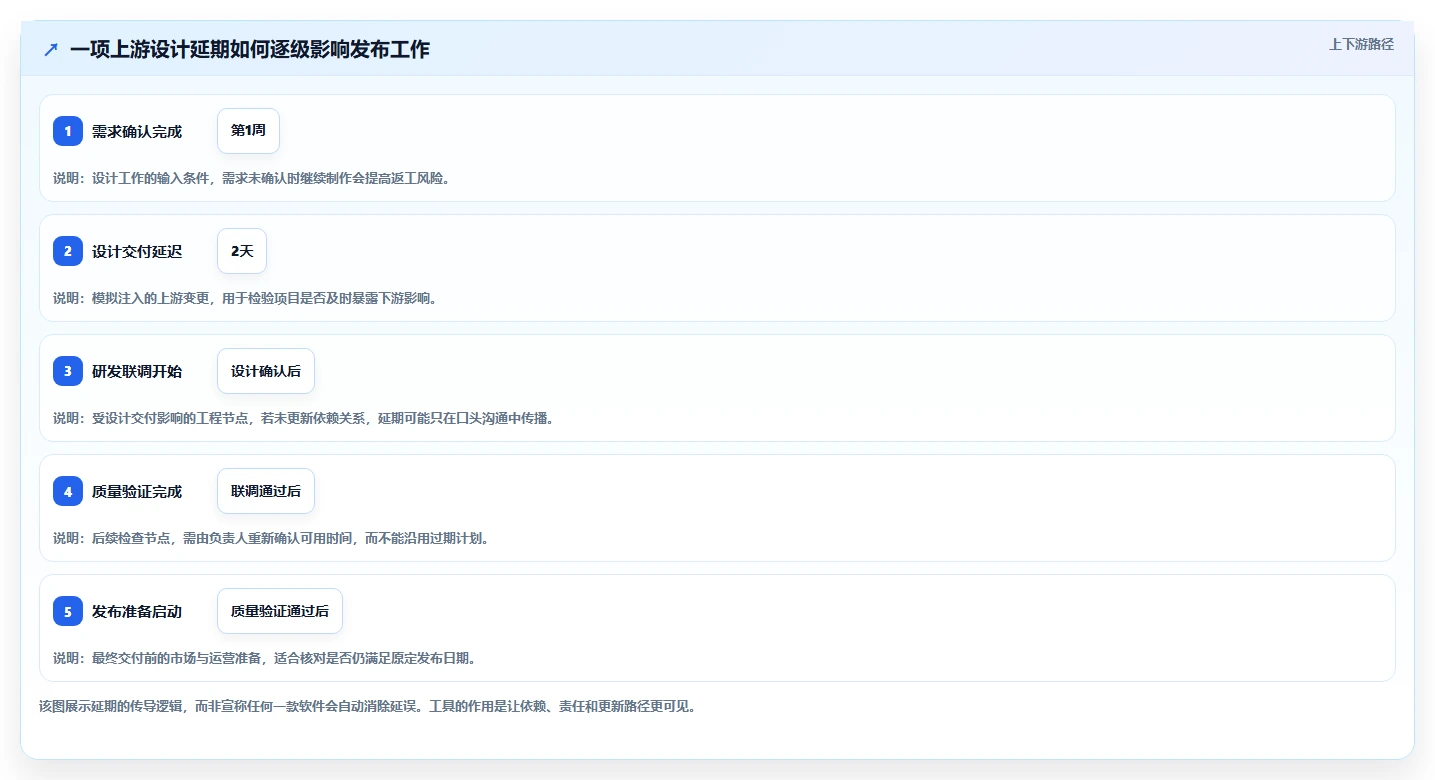
Task: Click the step name 研发联调开始
Action: pyautogui.click(x=137, y=371)
